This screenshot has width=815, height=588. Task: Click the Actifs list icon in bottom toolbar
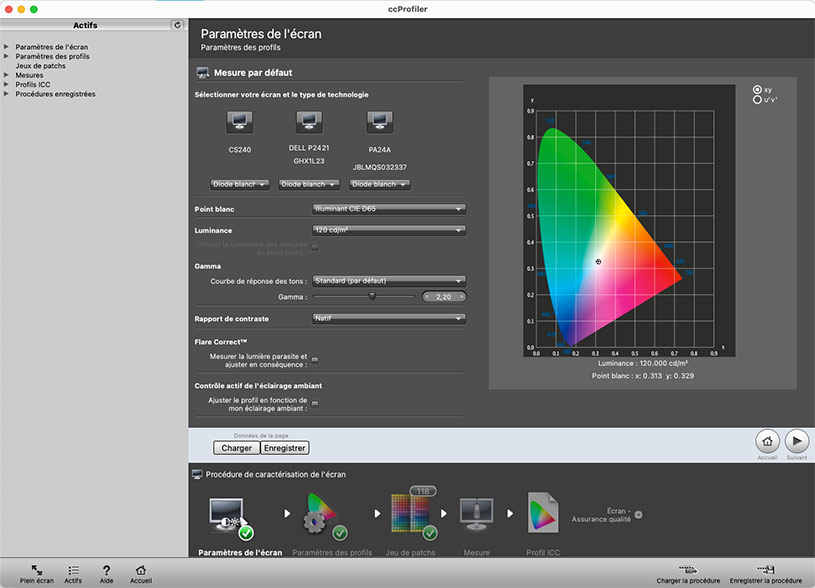tap(73, 570)
